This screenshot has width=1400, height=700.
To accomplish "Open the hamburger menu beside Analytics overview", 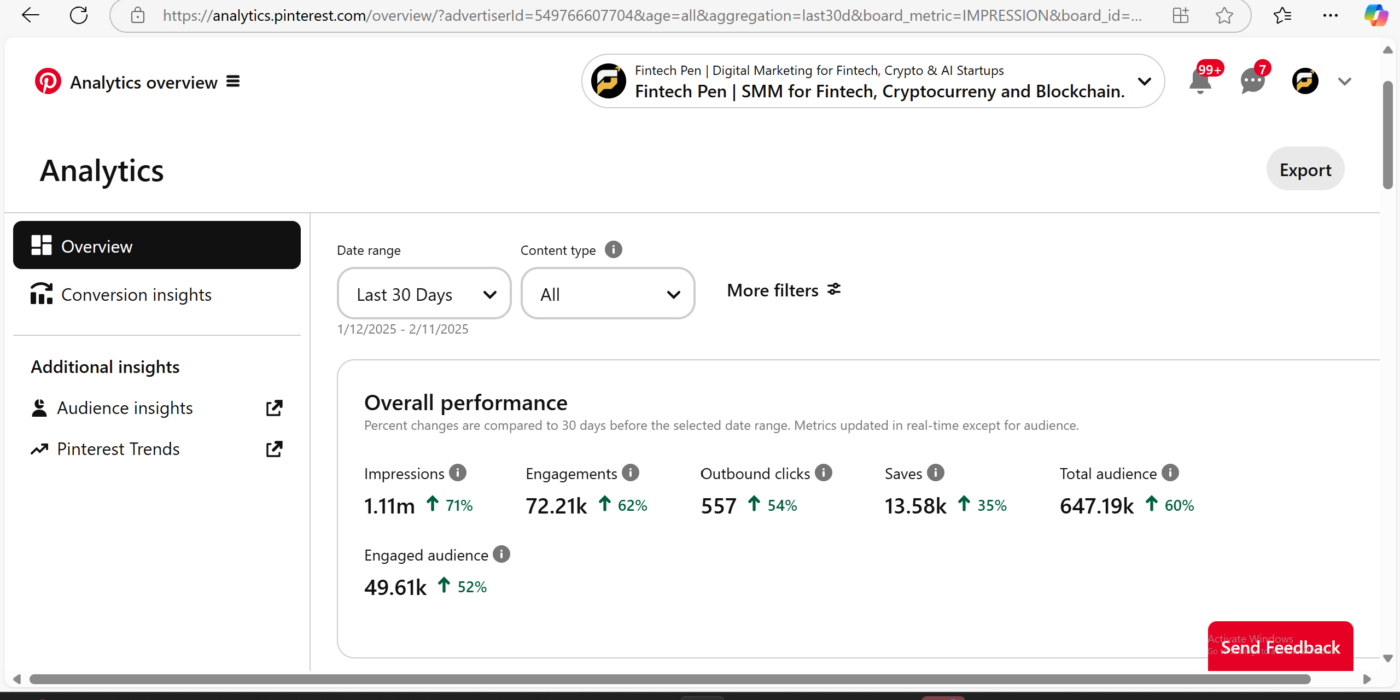I will tap(233, 81).
